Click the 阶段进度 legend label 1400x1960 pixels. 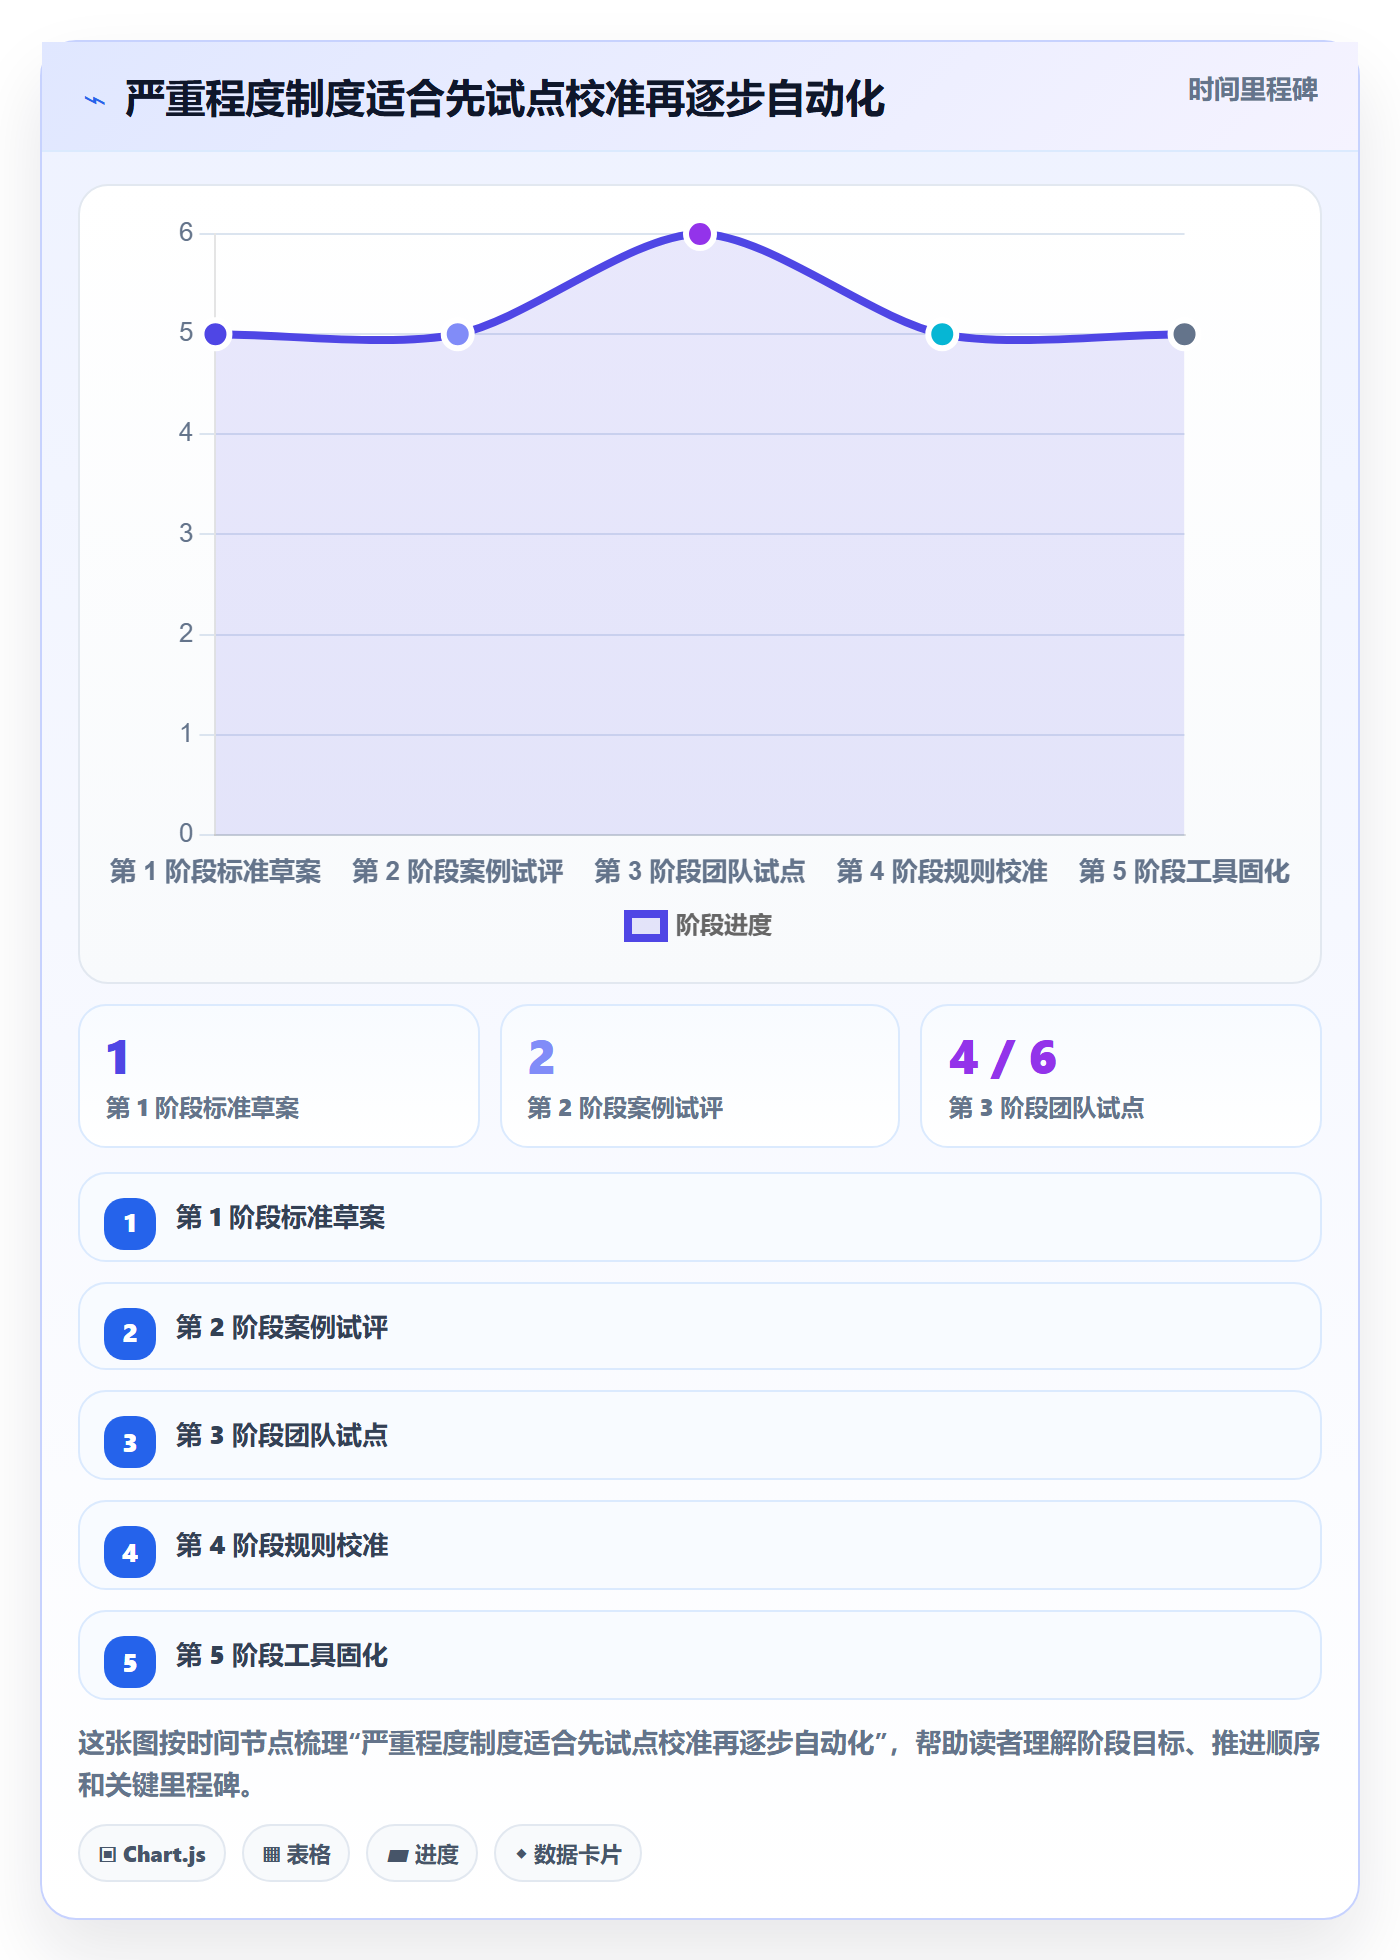click(x=724, y=926)
